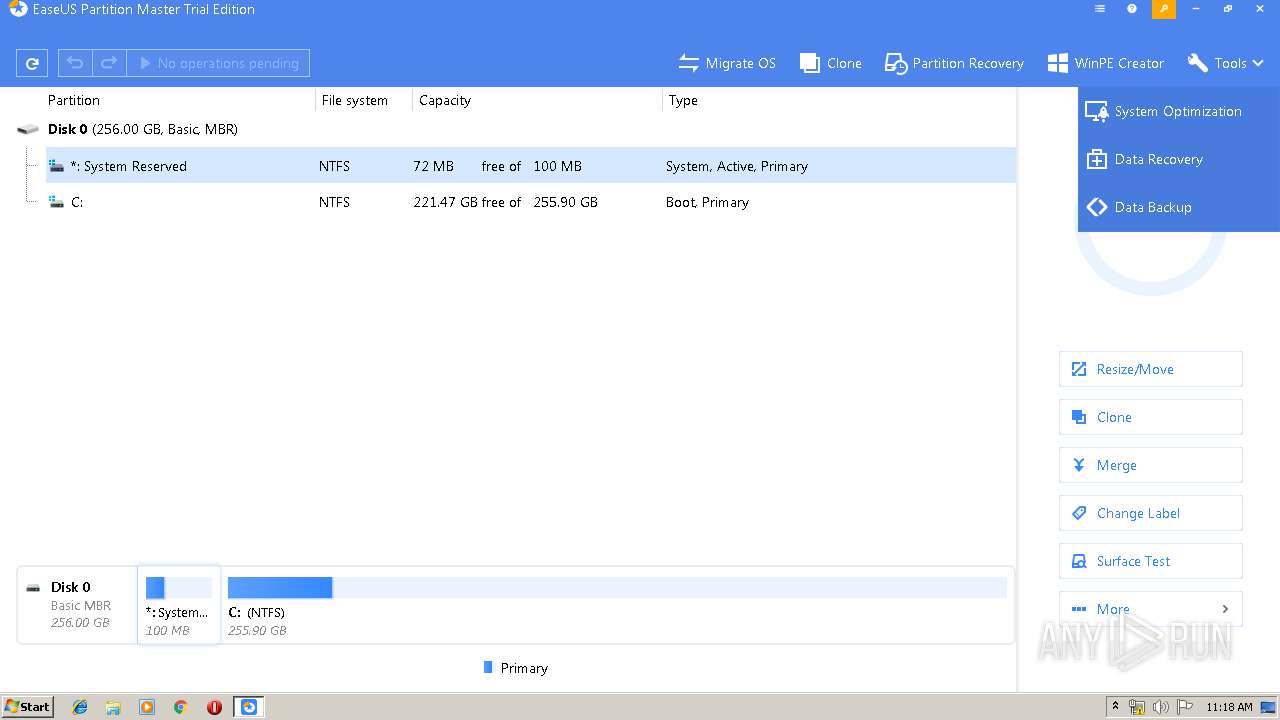Open the help question mark icon
Viewport: 1280px width, 720px height.
click(1132, 9)
